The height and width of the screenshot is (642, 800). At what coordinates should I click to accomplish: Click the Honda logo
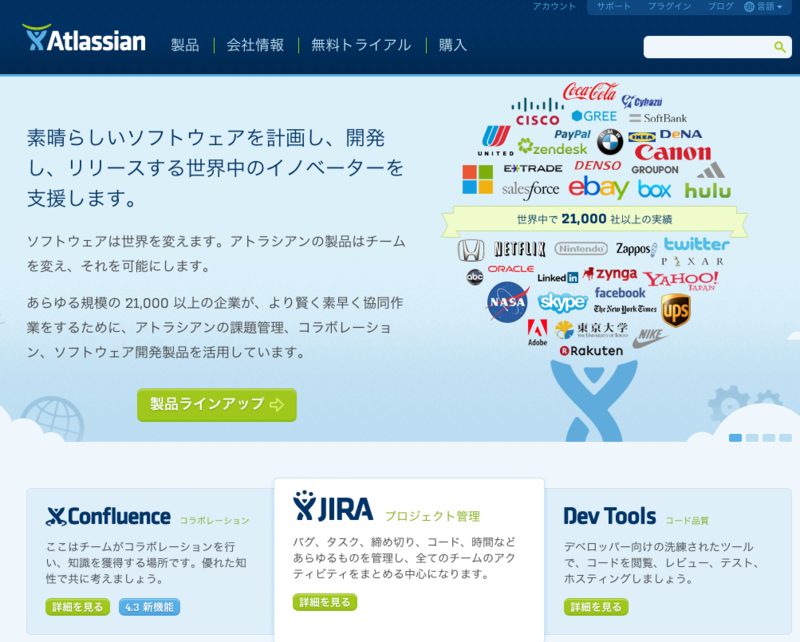tap(471, 250)
